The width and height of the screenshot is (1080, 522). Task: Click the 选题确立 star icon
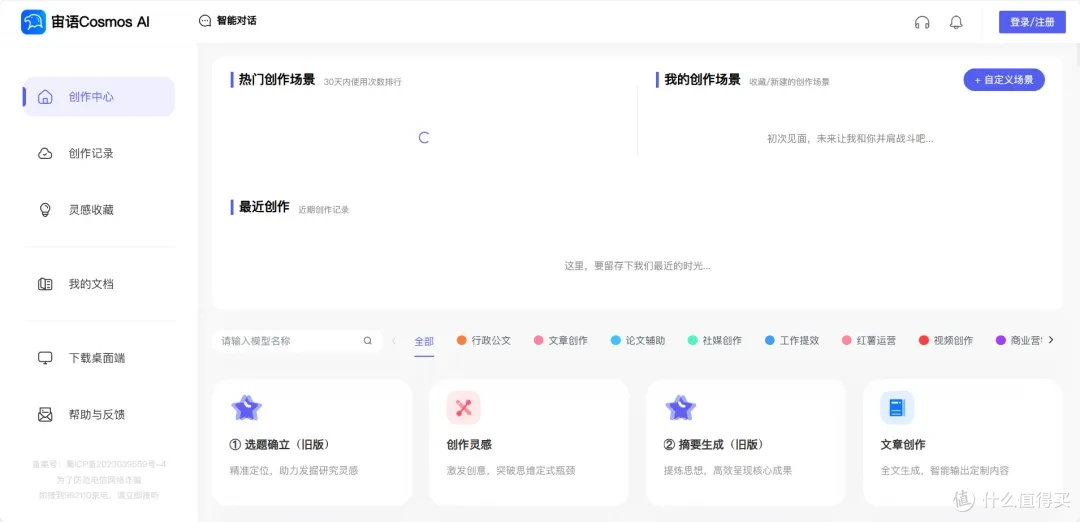(x=247, y=408)
